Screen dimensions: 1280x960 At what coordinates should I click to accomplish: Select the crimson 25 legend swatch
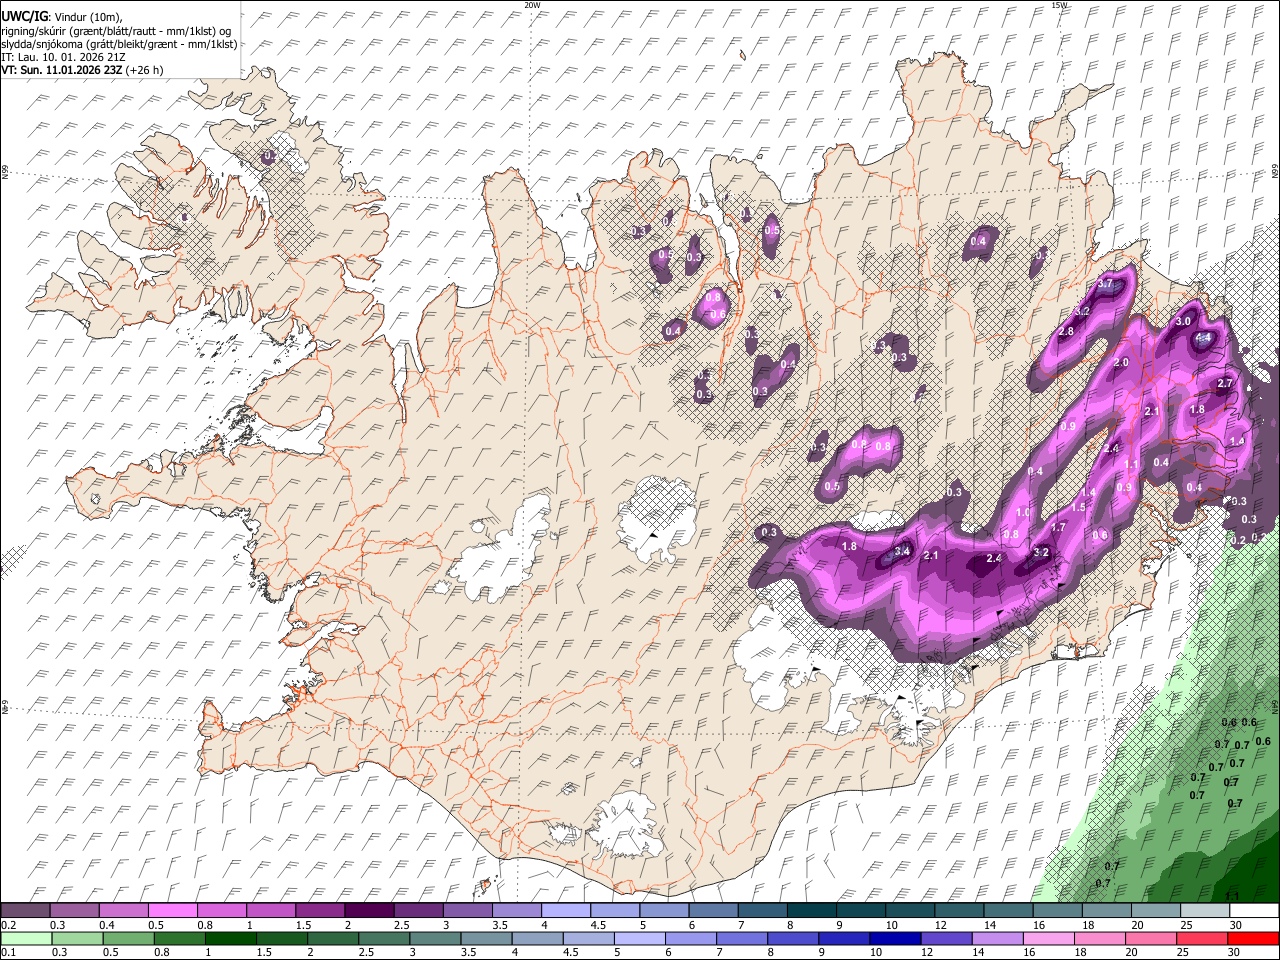(1204, 938)
